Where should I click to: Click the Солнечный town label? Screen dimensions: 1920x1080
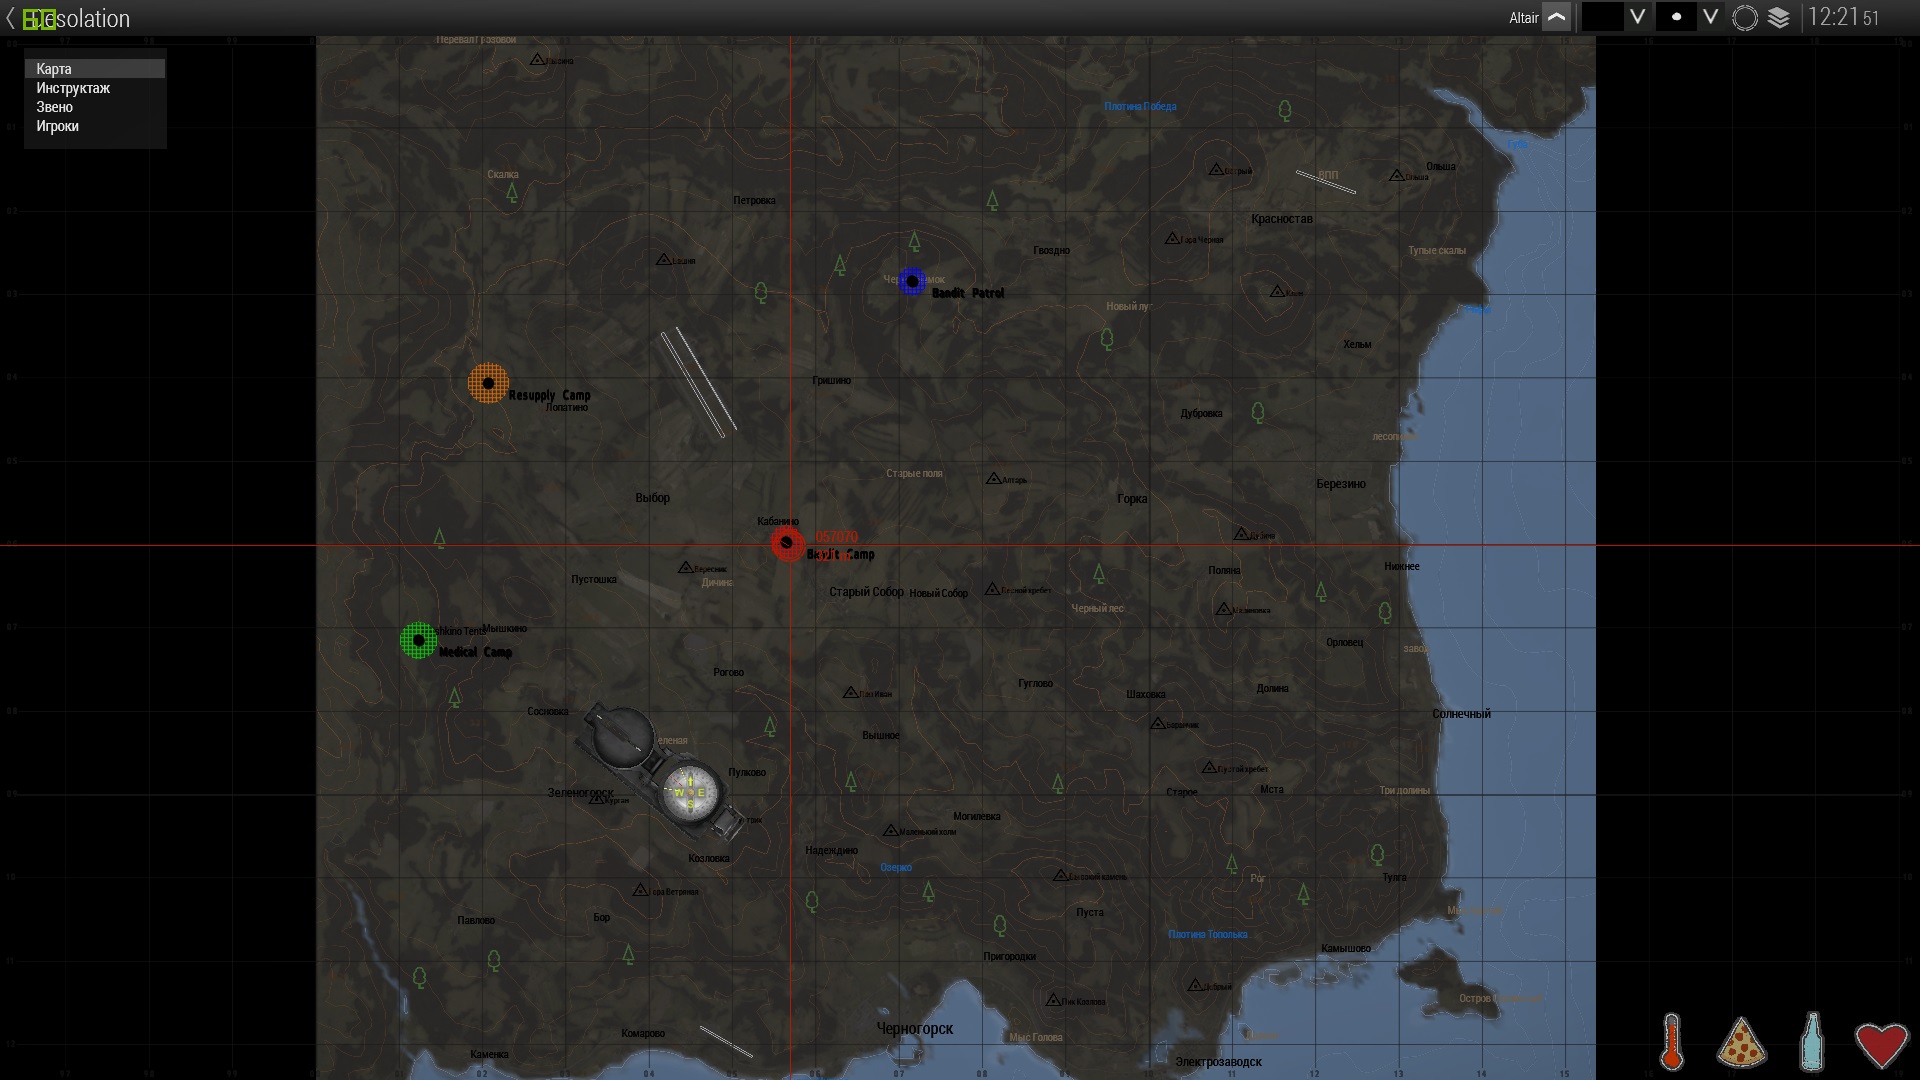click(1461, 714)
